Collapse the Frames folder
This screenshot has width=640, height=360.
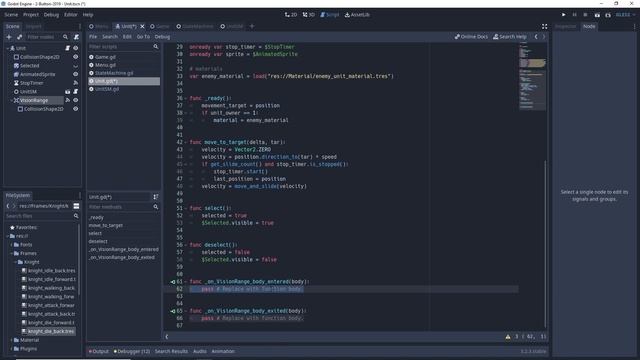click(11, 253)
